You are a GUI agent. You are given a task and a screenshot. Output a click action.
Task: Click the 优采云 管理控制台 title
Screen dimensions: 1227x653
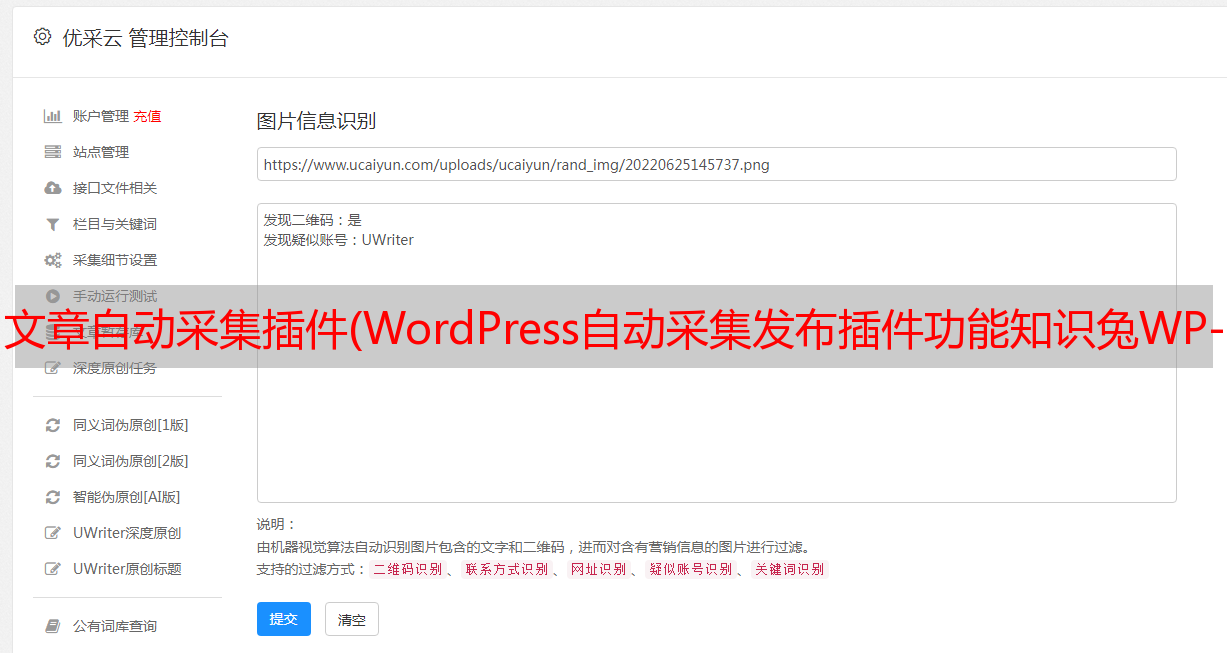[x=145, y=38]
